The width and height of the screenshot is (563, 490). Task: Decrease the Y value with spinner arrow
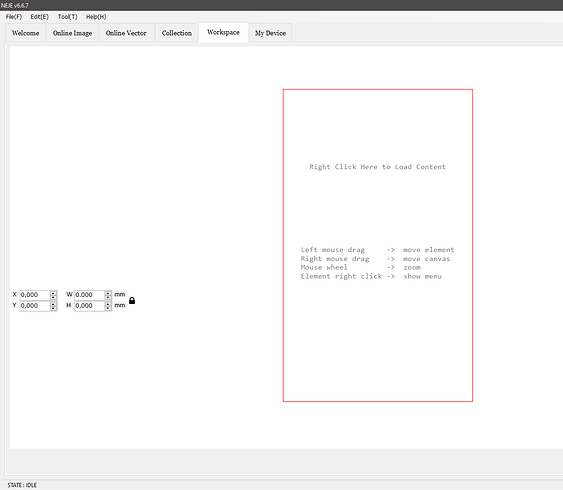[x=53, y=308]
